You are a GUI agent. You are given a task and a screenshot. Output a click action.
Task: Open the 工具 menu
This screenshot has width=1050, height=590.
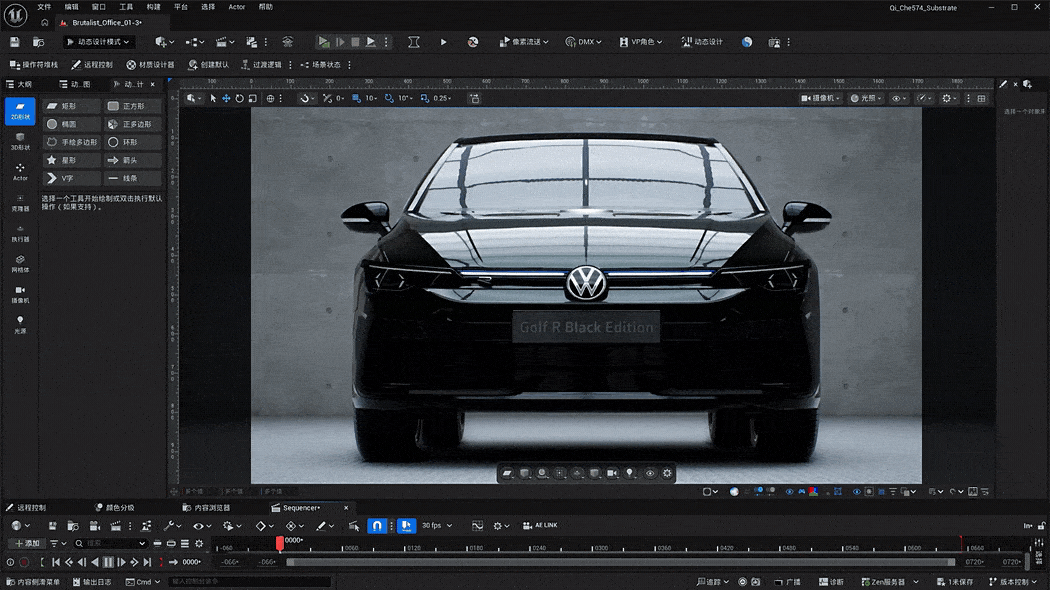[x=126, y=7]
